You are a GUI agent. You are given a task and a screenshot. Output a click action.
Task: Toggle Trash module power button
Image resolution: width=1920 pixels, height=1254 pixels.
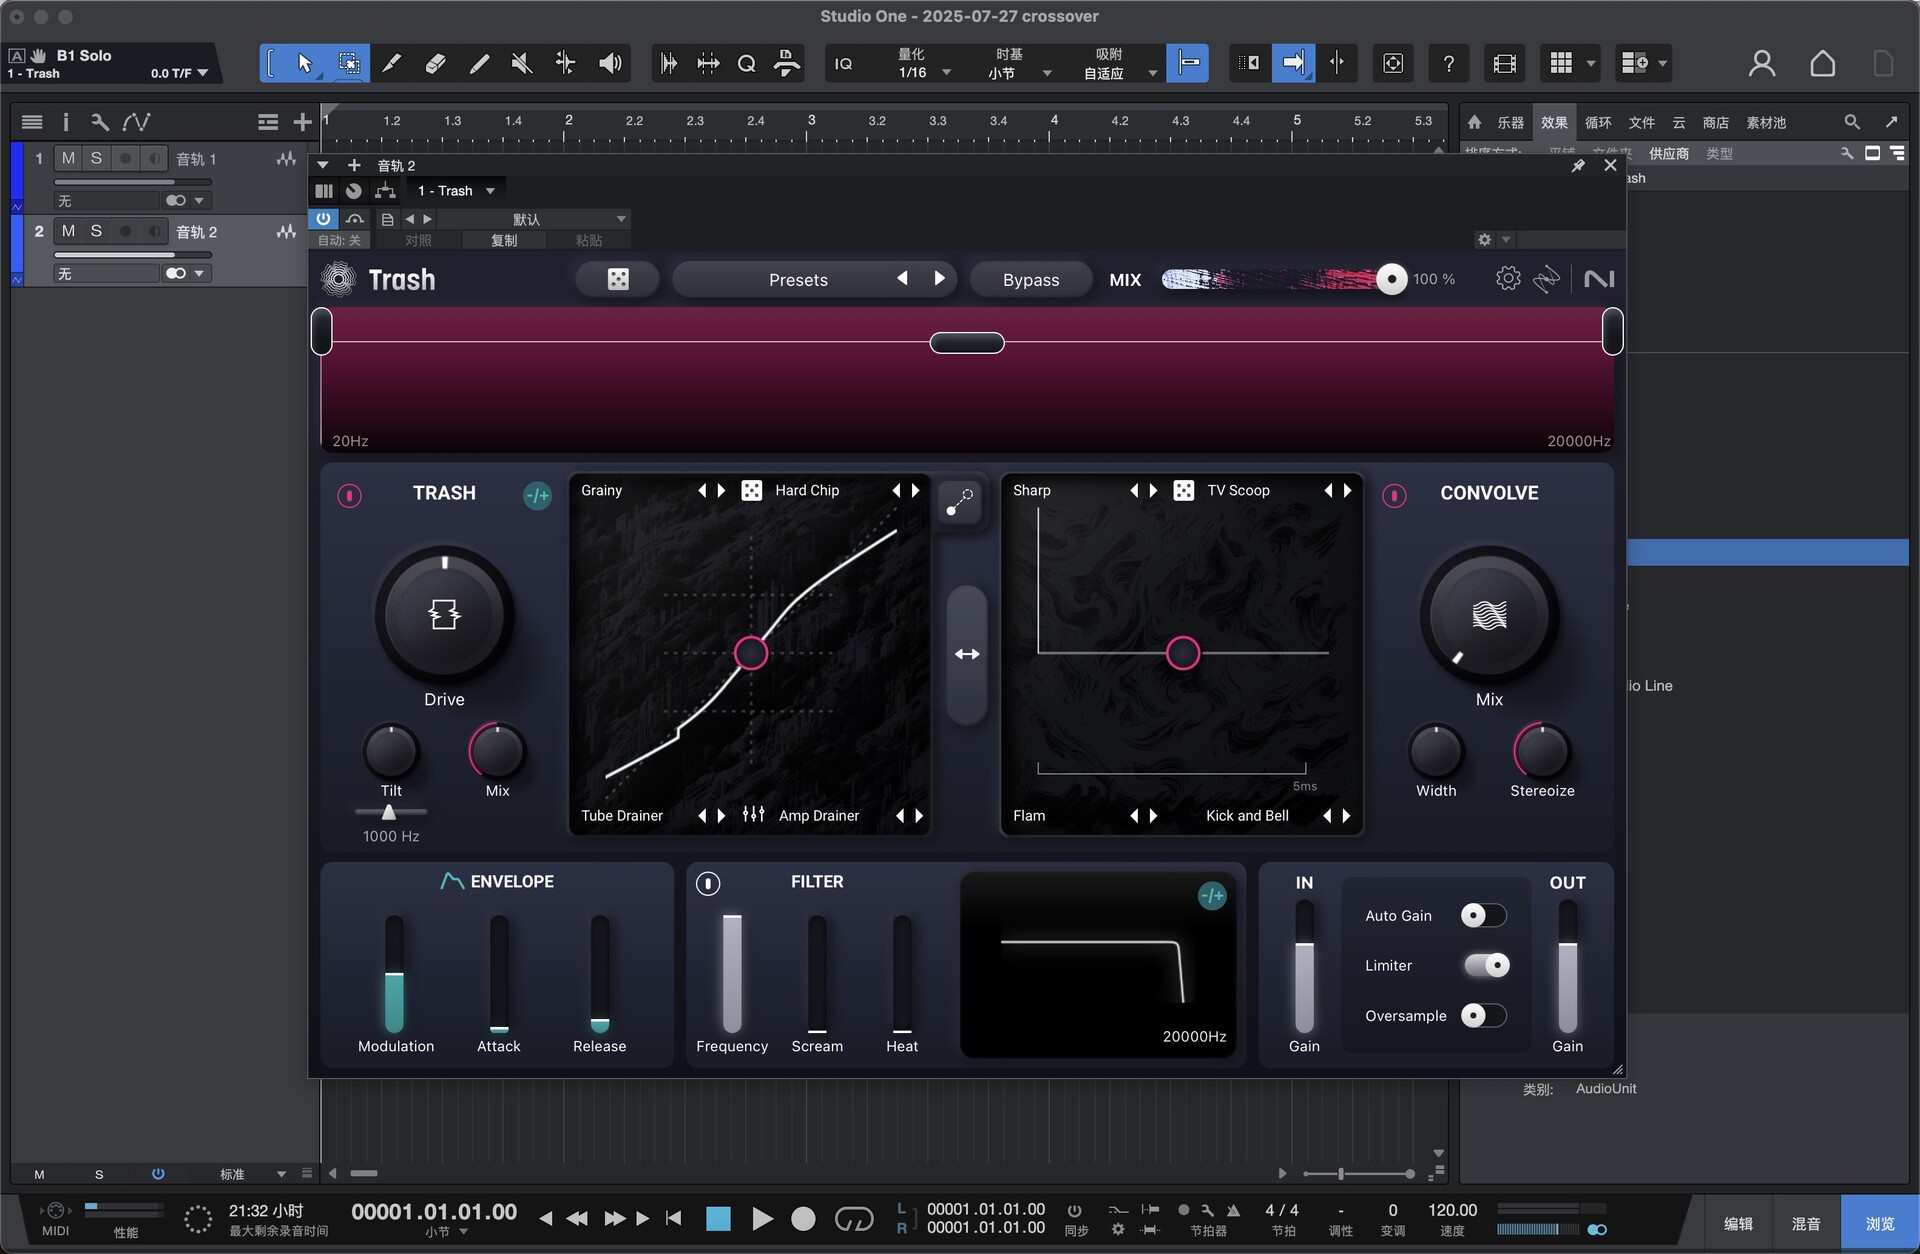click(349, 495)
